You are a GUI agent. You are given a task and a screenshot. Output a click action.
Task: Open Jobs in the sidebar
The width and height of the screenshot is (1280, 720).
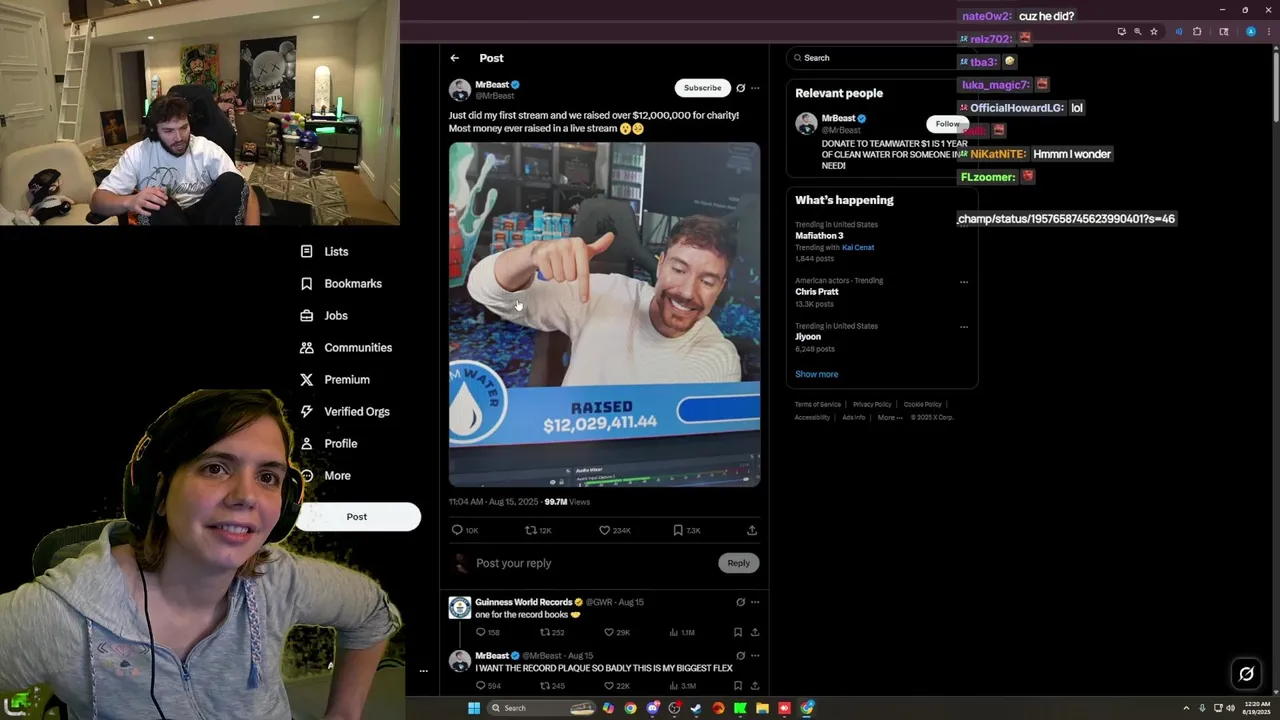click(325, 316)
